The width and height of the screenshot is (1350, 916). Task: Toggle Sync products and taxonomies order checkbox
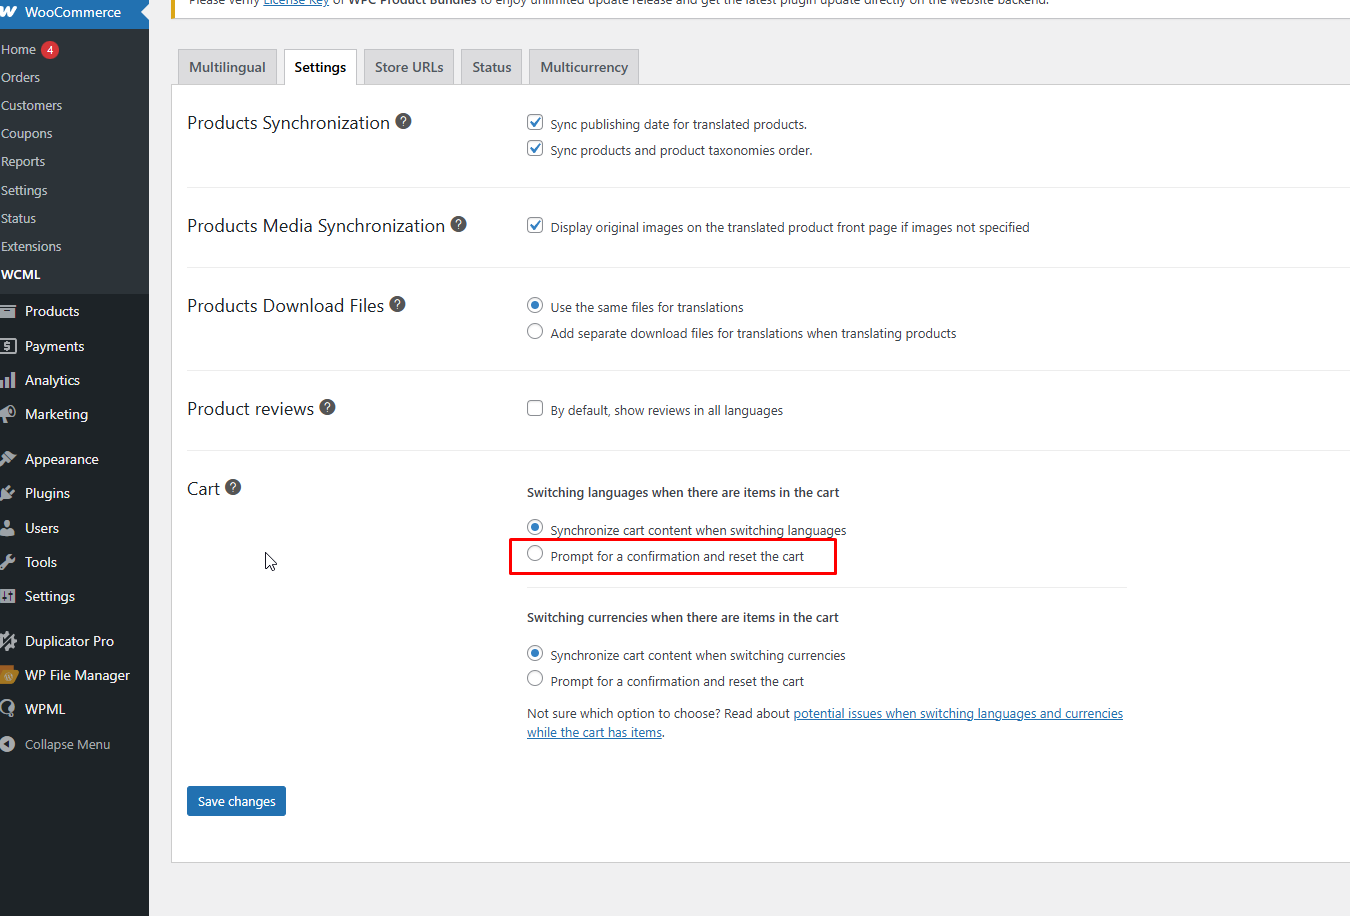click(535, 148)
